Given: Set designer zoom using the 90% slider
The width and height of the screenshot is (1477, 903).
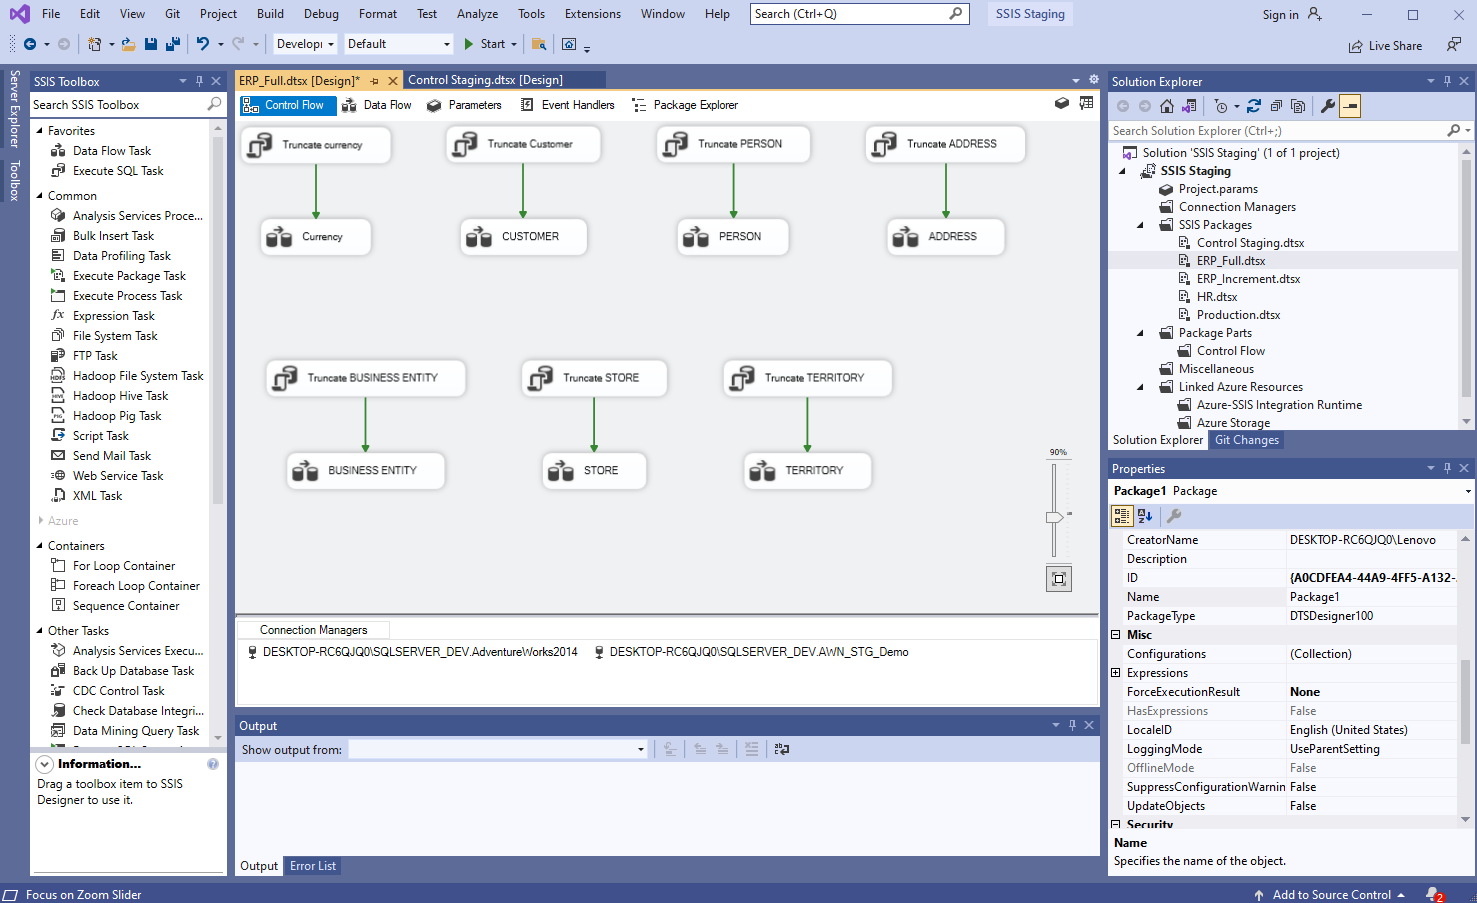Looking at the screenshot, I should pos(1056,517).
